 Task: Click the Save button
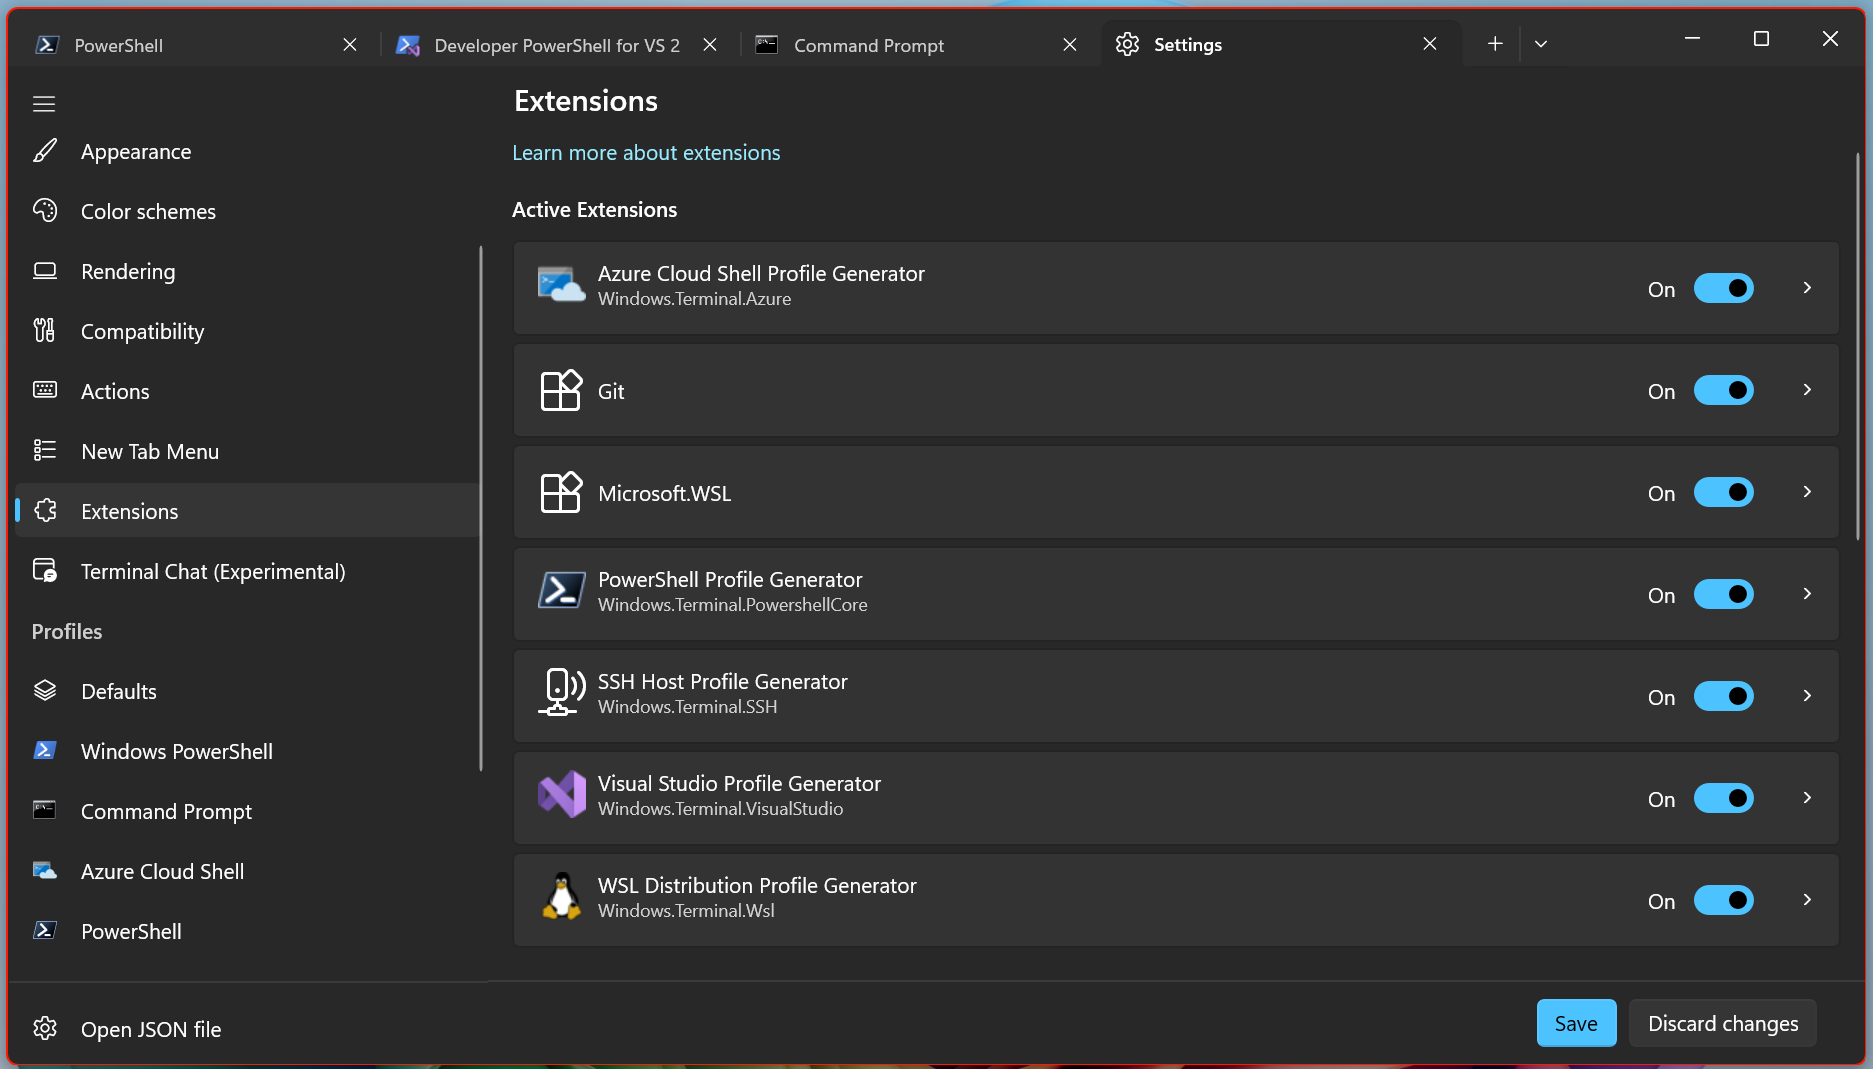pyautogui.click(x=1576, y=1023)
